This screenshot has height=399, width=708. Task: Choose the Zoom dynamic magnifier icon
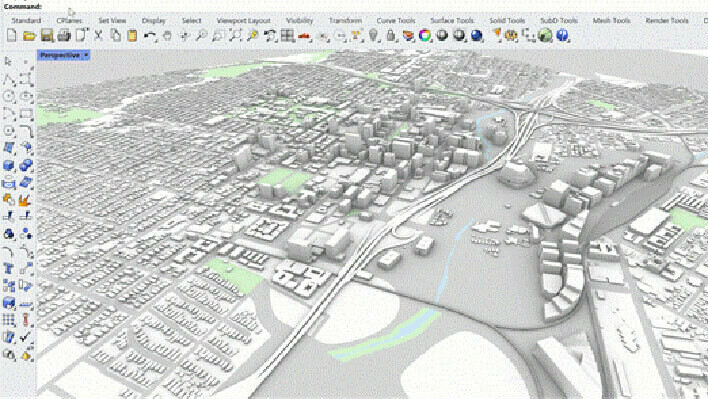[x=201, y=35]
